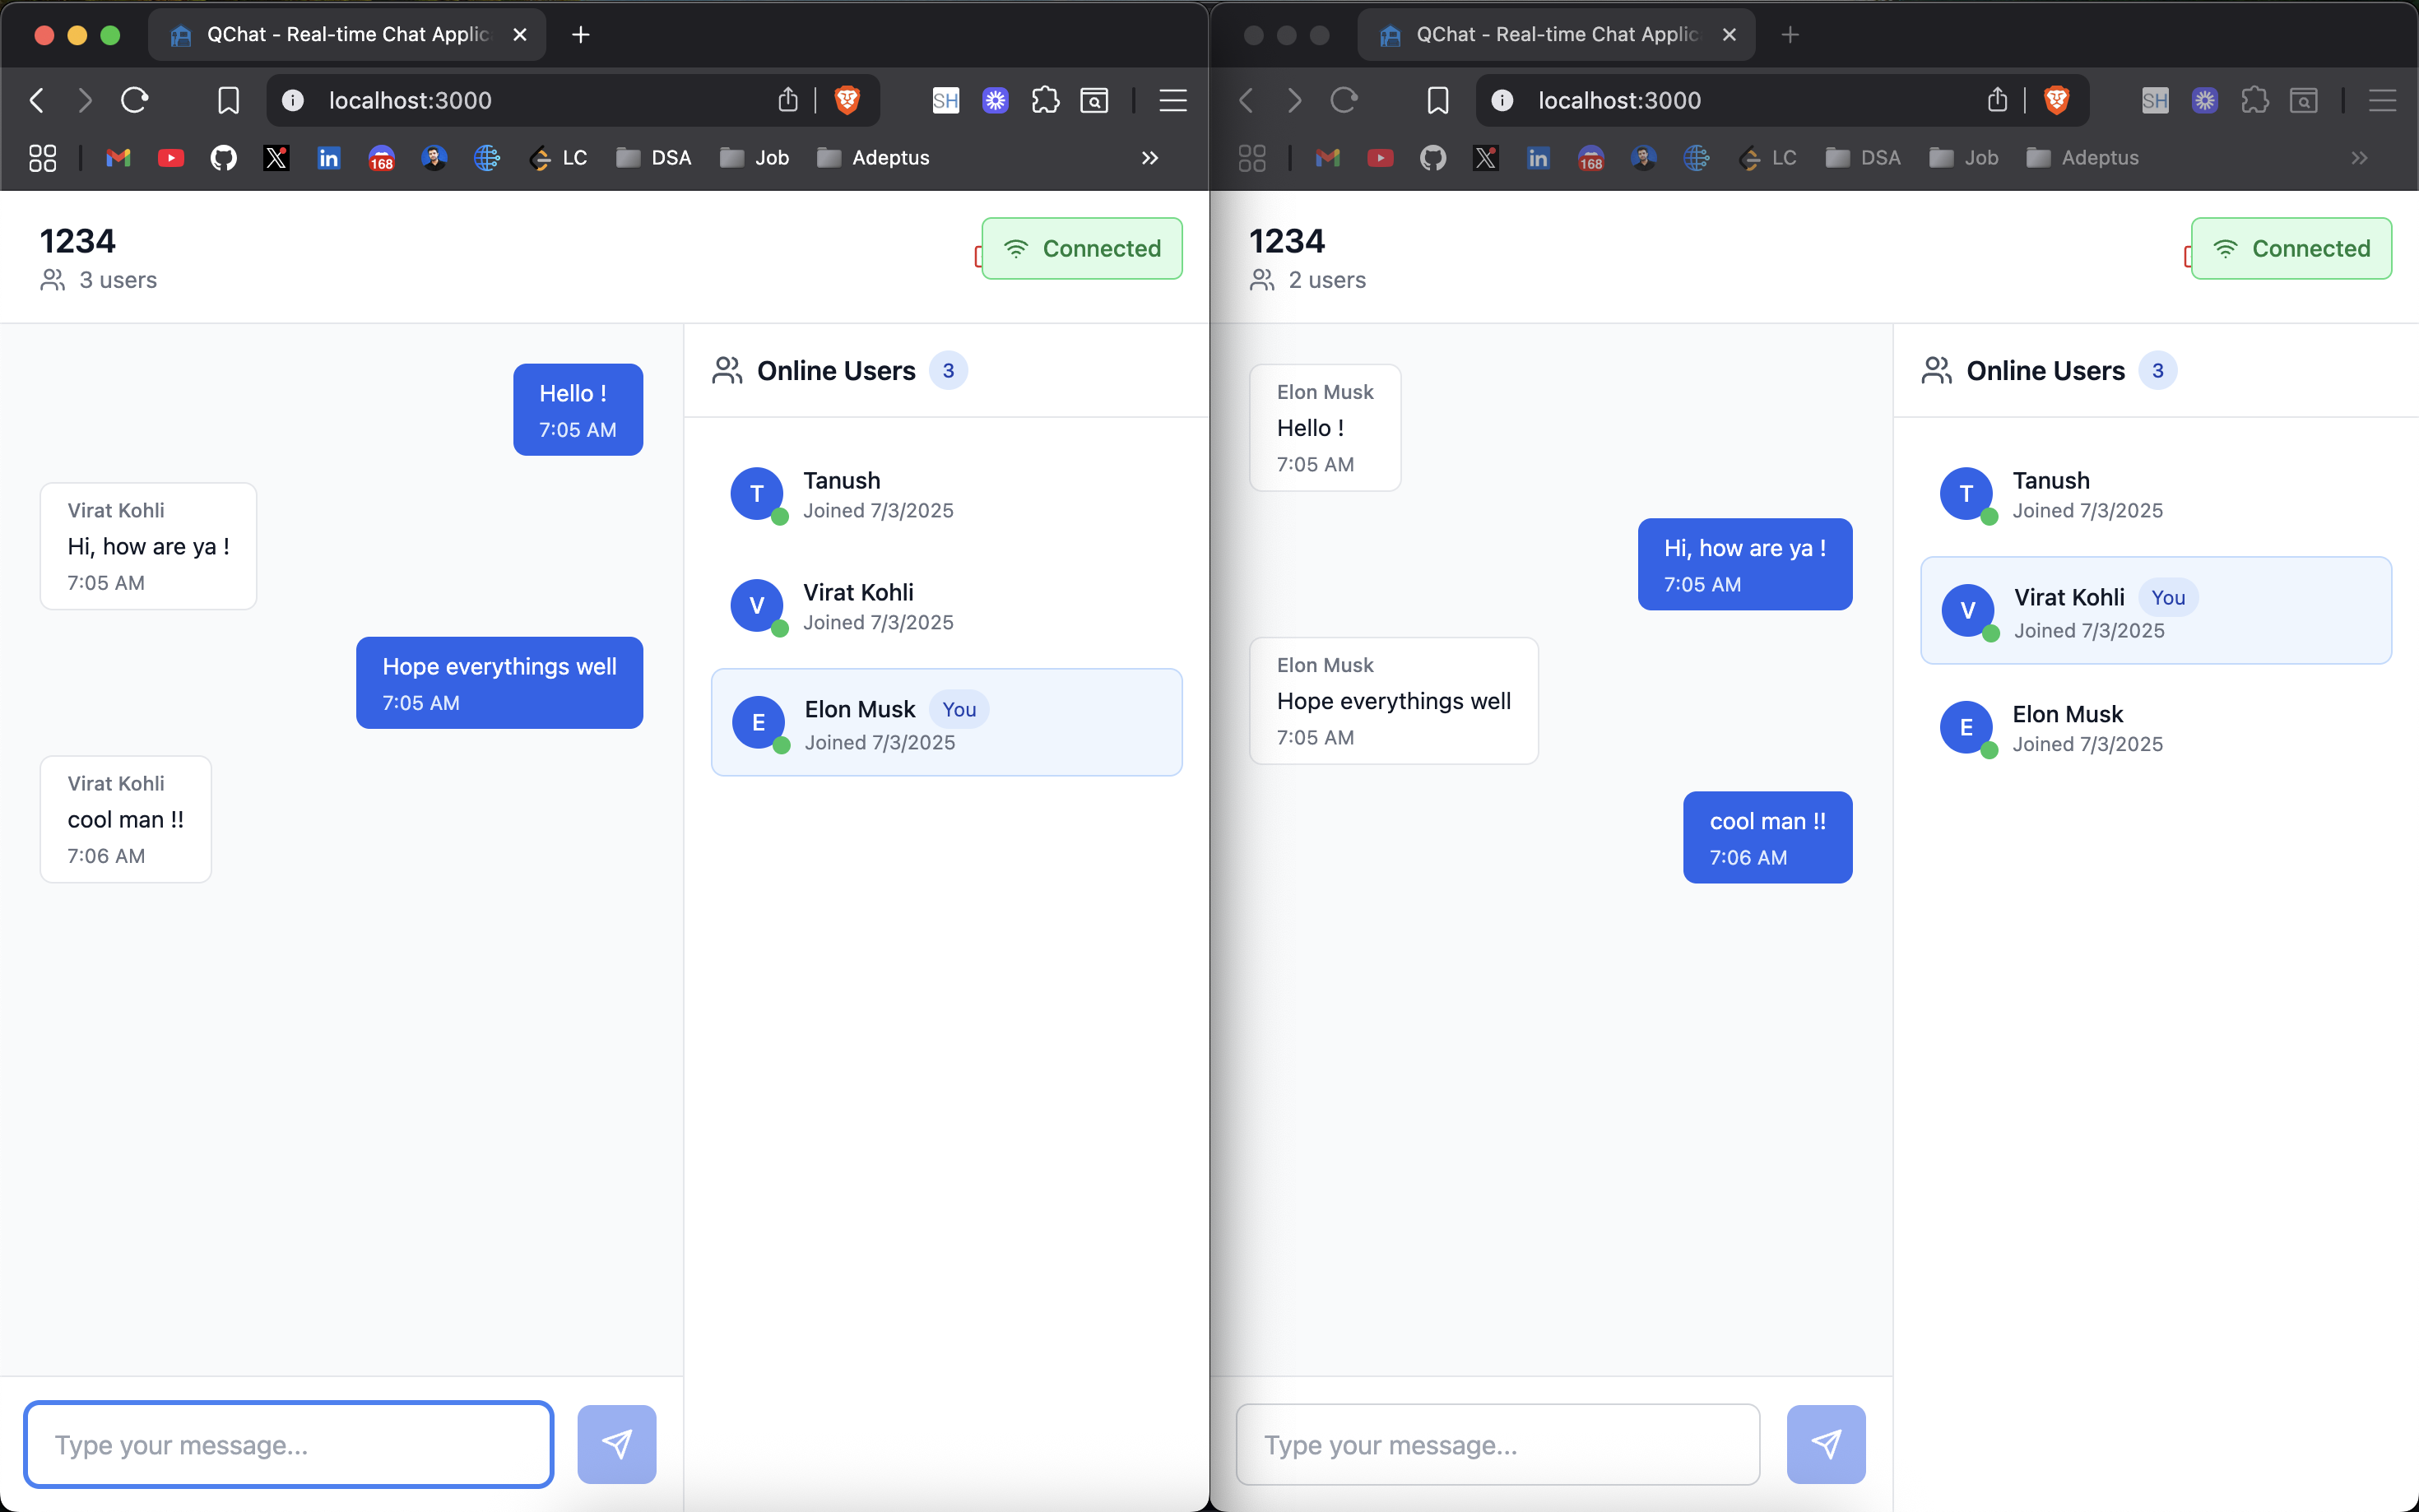Select Tanush in left window's user list
This screenshot has width=2419, height=1512.
coord(946,495)
